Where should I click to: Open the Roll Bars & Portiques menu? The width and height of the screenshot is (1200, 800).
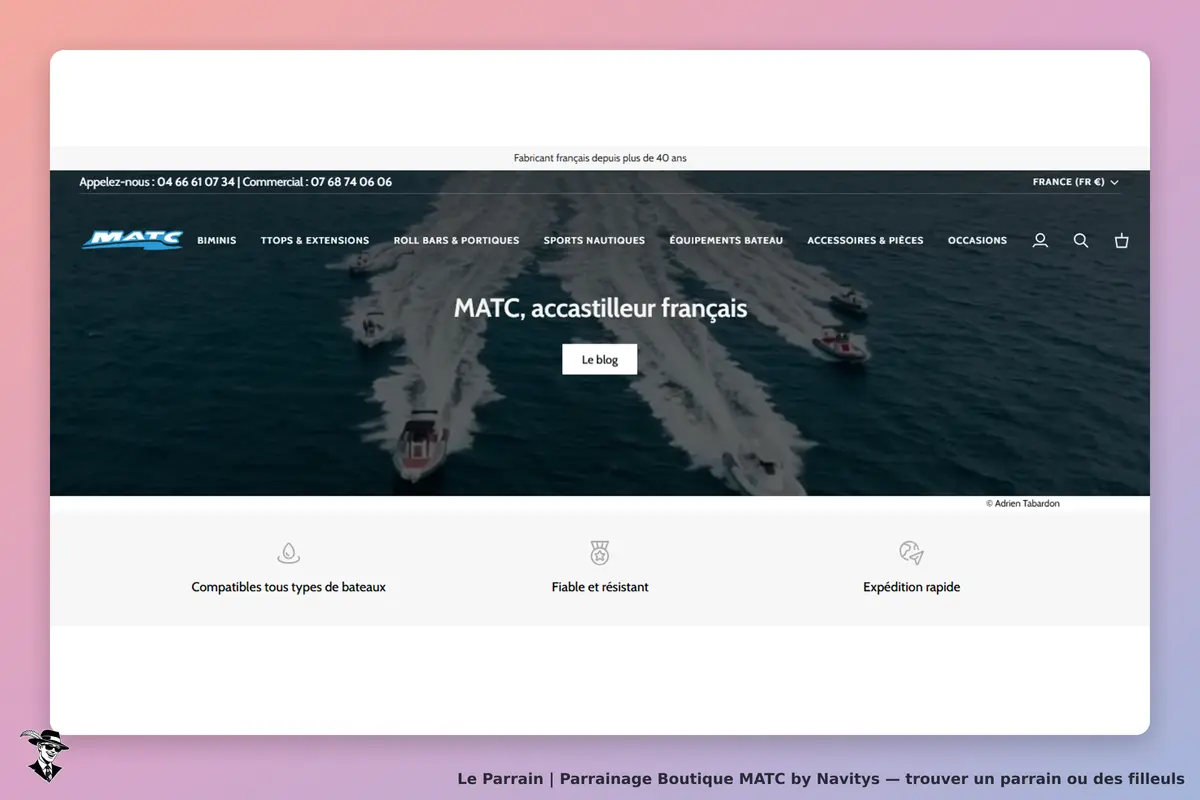456,240
